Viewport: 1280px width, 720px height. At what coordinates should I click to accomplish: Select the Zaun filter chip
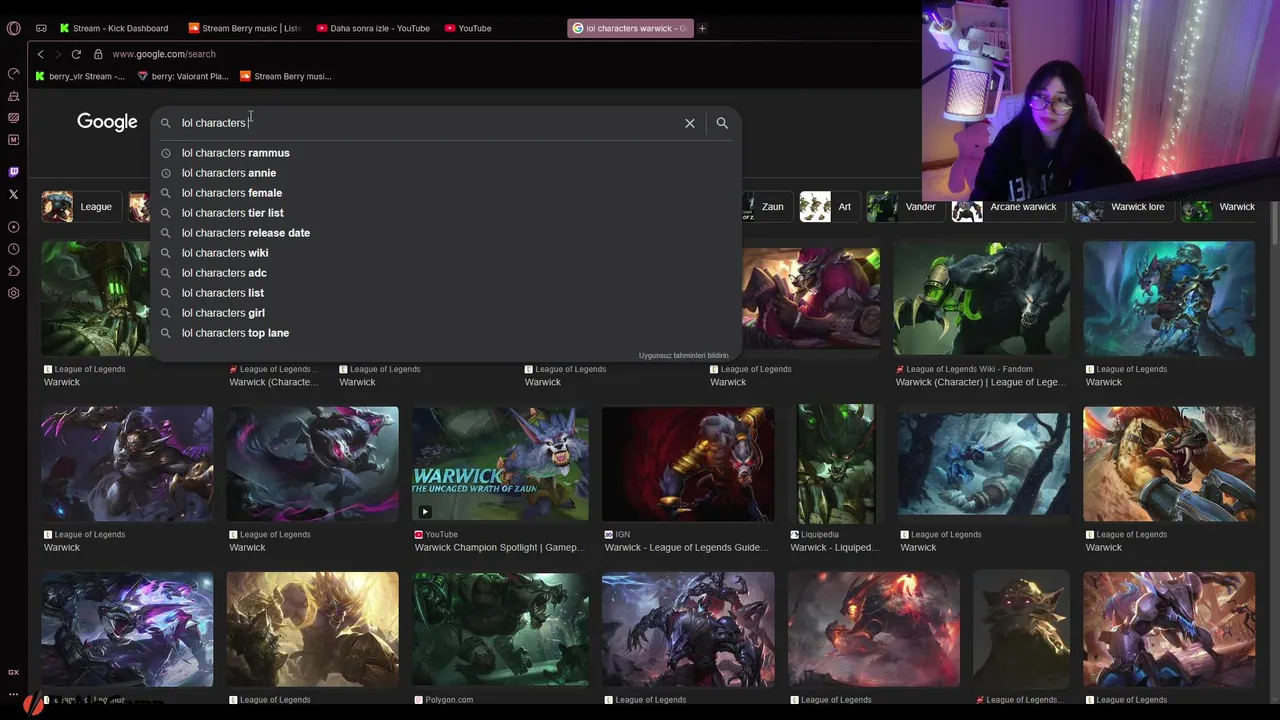pyautogui.click(x=767, y=207)
